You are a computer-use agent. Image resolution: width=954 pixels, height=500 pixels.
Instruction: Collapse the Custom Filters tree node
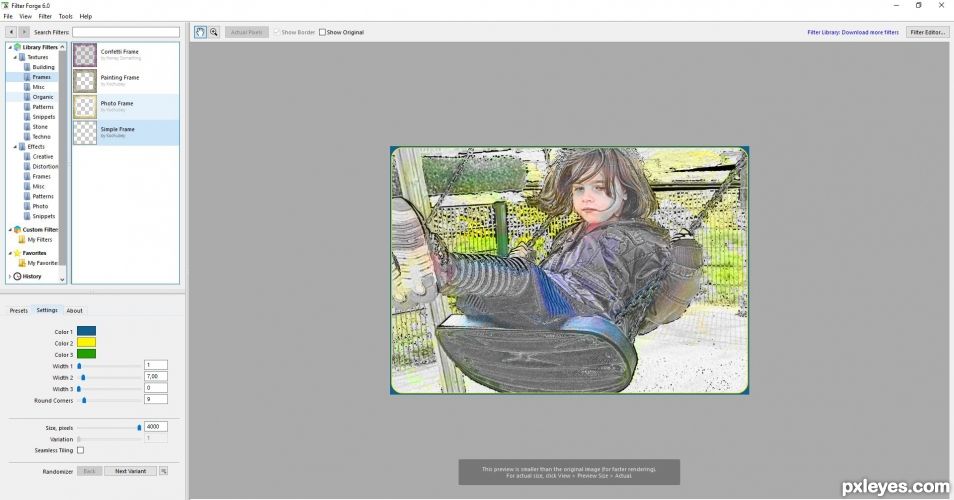pos(10,229)
